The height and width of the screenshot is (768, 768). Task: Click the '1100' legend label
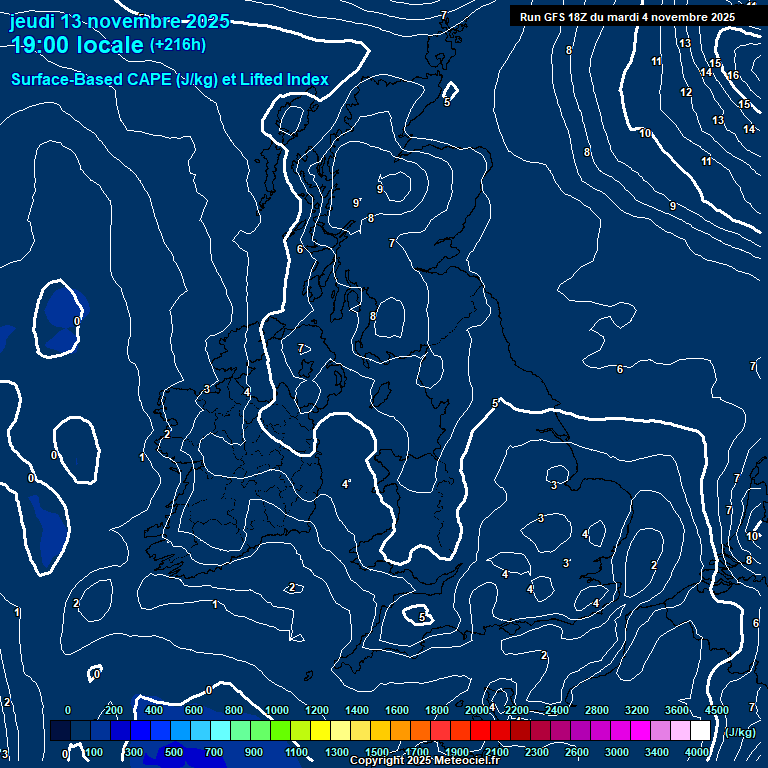click(297, 752)
